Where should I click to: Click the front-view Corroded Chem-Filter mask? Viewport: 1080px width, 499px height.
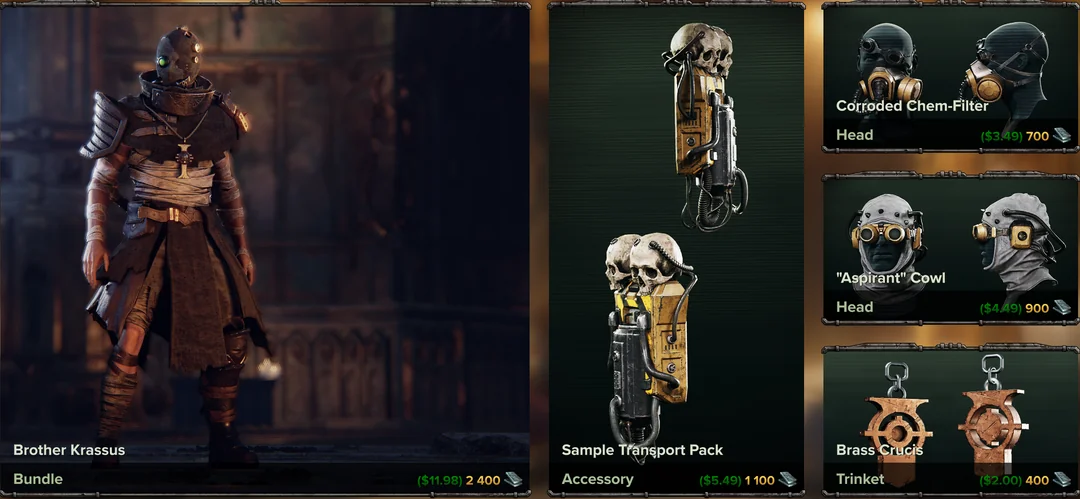(x=889, y=62)
